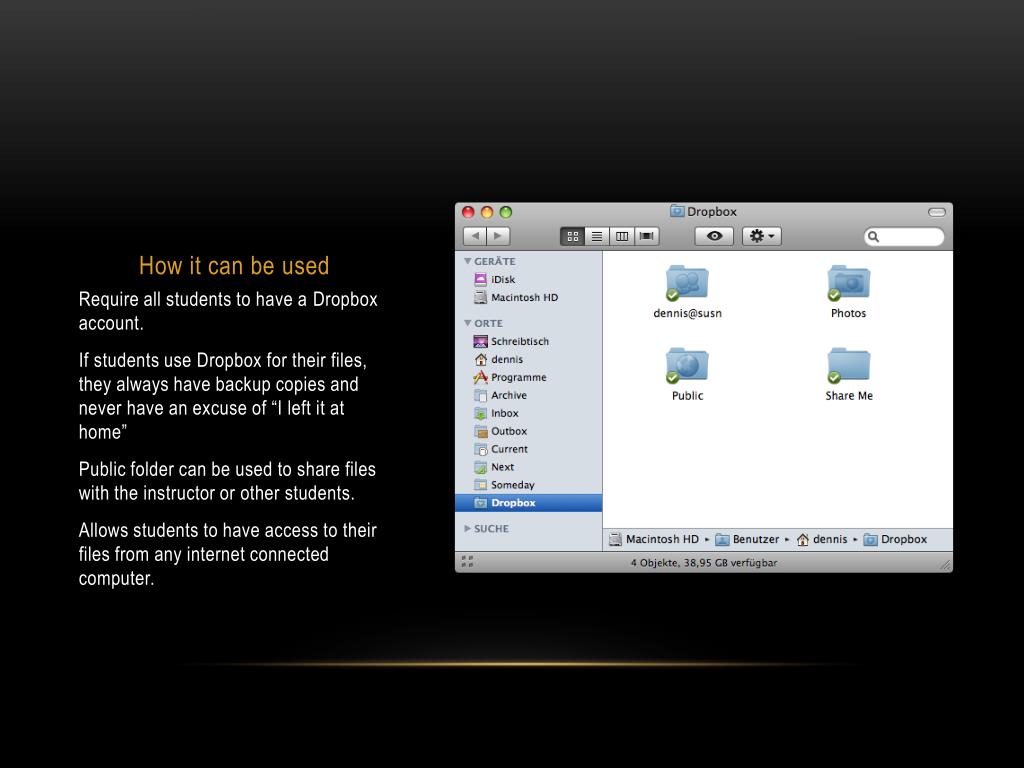Screen dimensions: 1024x768
Task: Click Benutzer in the path bar
Action: (747, 539)
